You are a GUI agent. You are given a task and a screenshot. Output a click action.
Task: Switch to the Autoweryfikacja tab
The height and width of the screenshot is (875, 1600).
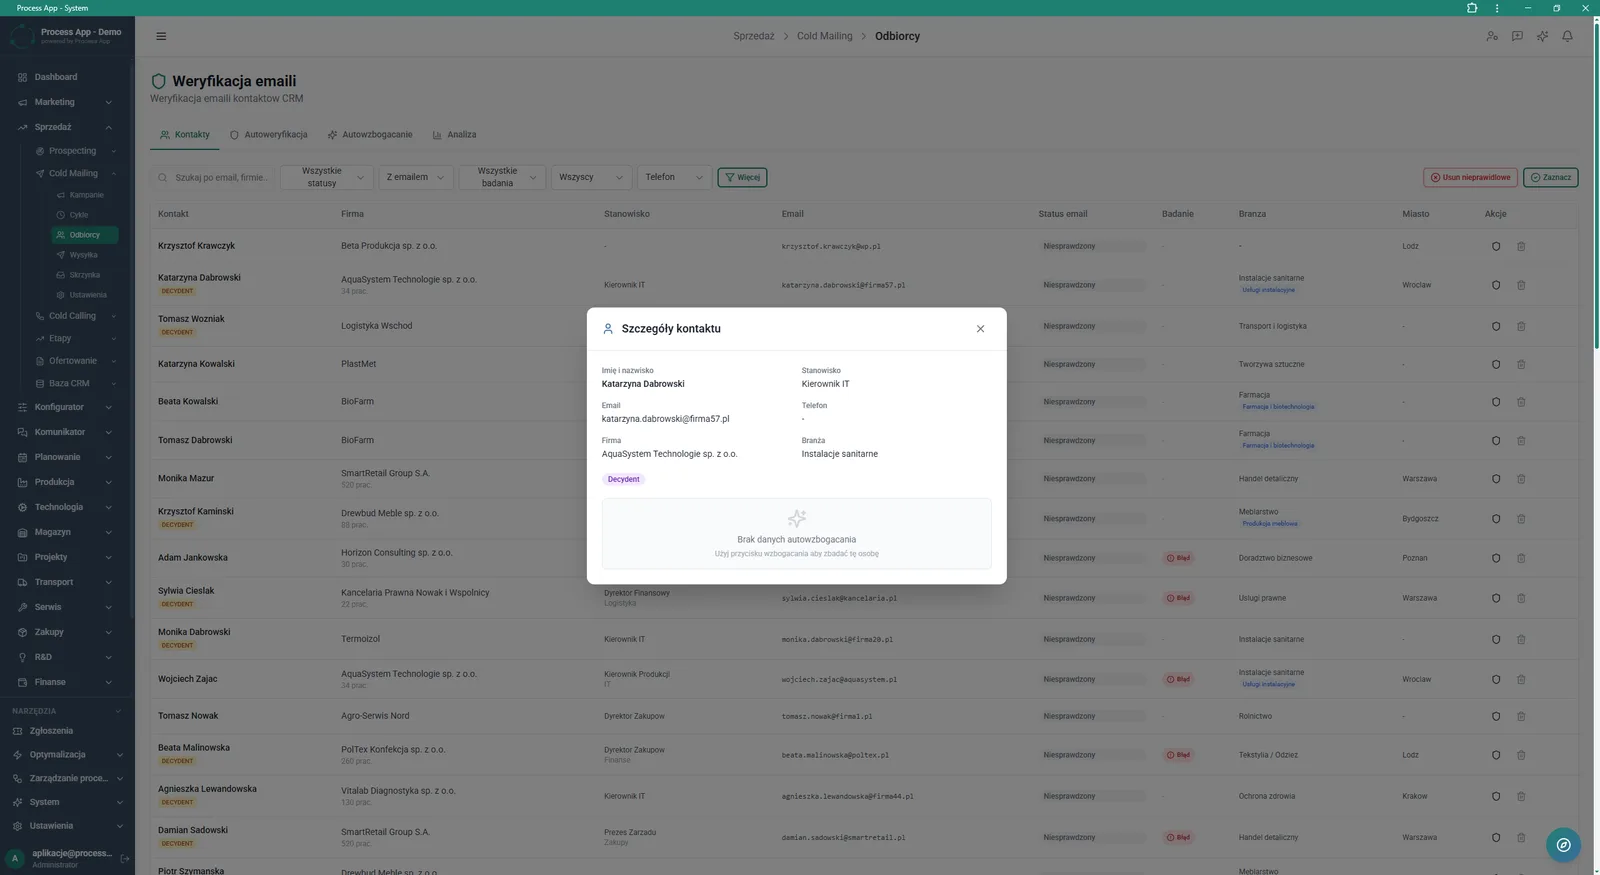(x=268, y=135)
